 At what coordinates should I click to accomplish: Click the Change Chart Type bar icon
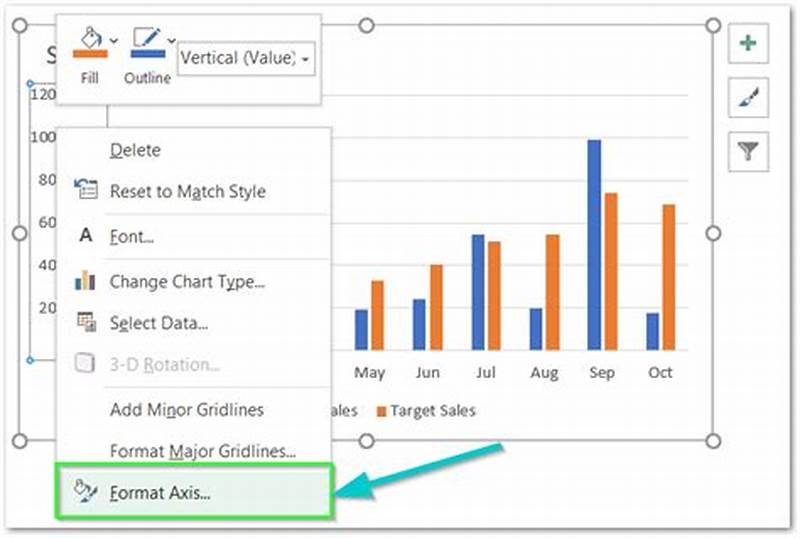point(85,280)
